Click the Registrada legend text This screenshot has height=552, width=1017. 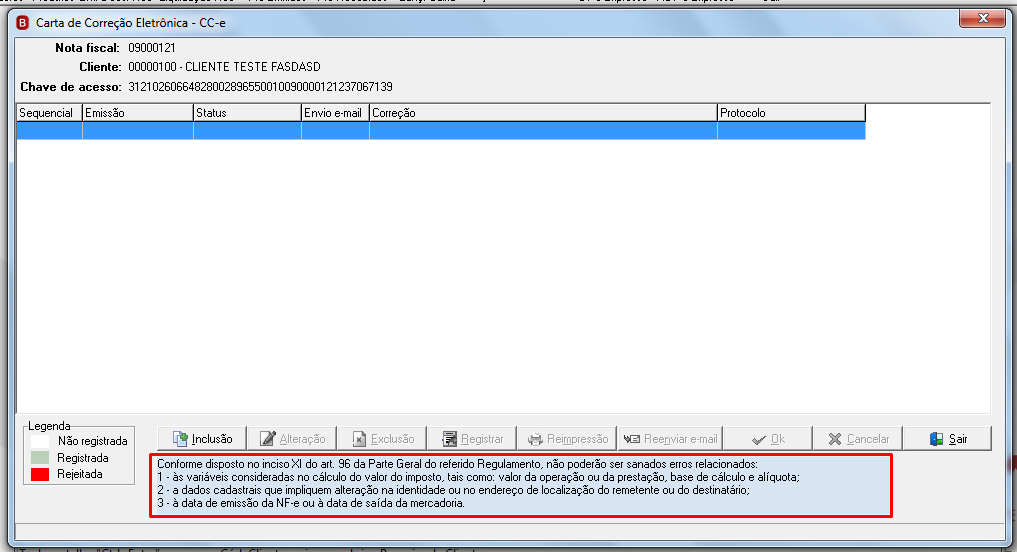tap(82, 458)
